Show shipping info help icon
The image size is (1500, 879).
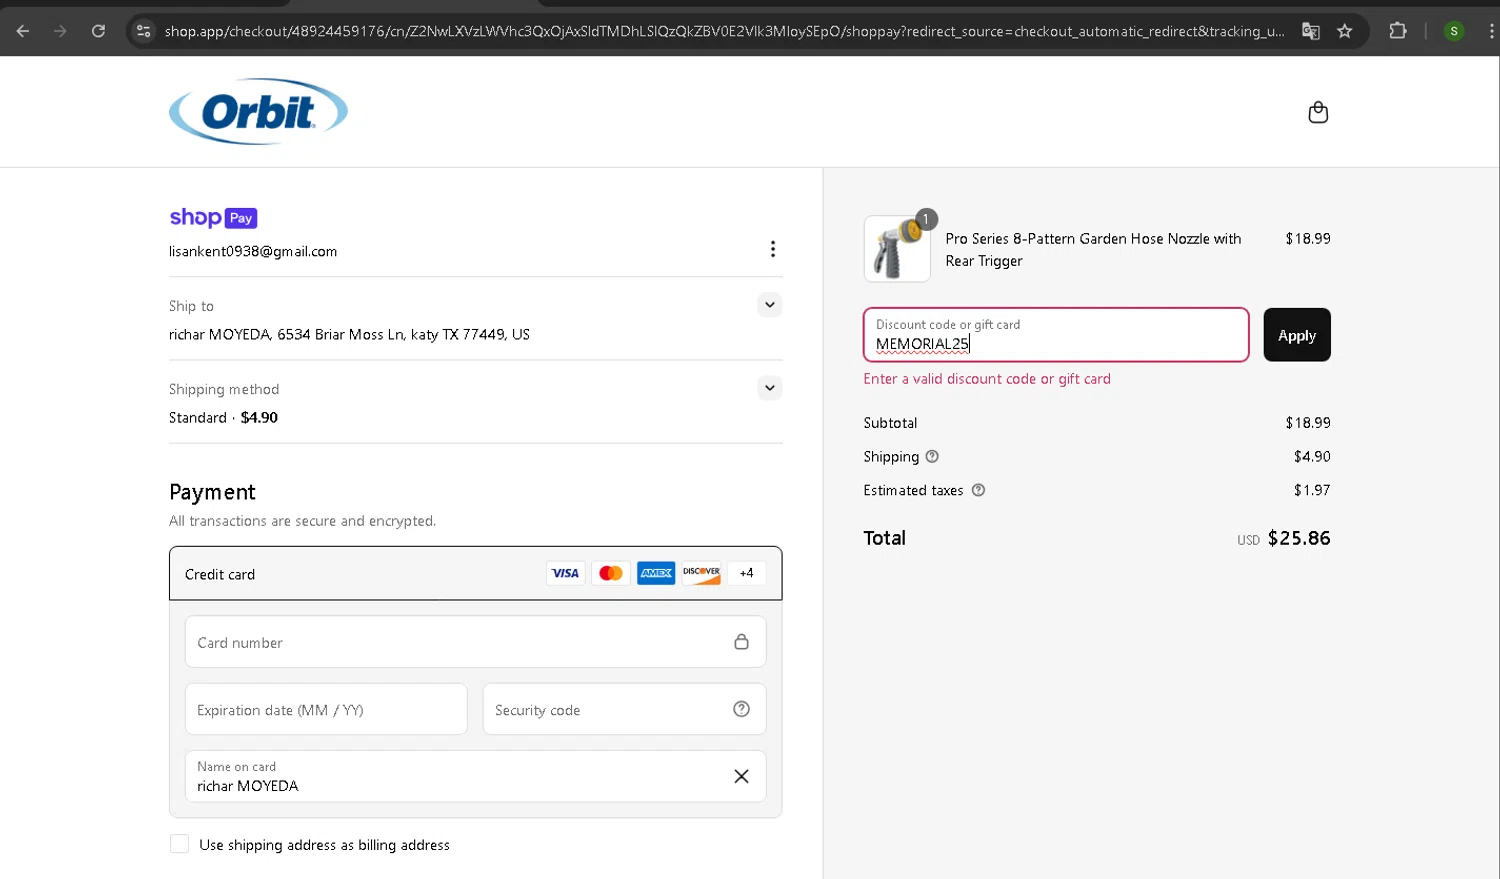(932, 456)
